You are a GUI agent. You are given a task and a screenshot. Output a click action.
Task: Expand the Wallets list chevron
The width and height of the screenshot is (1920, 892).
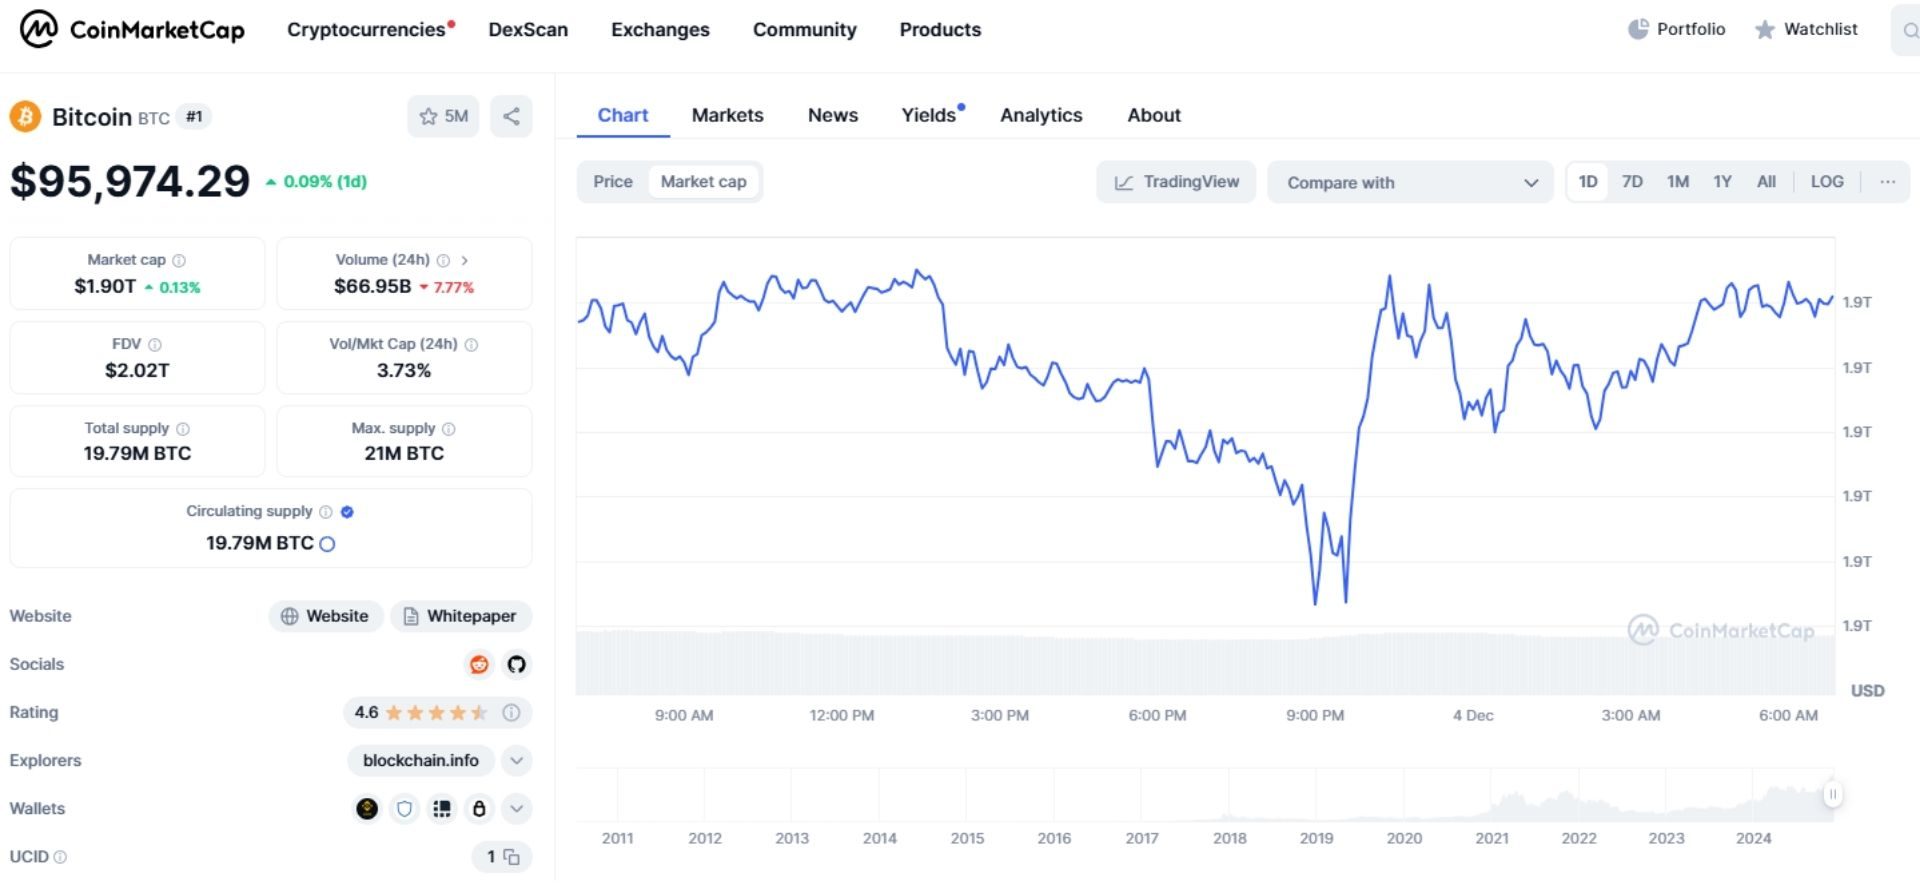point(516,809)
